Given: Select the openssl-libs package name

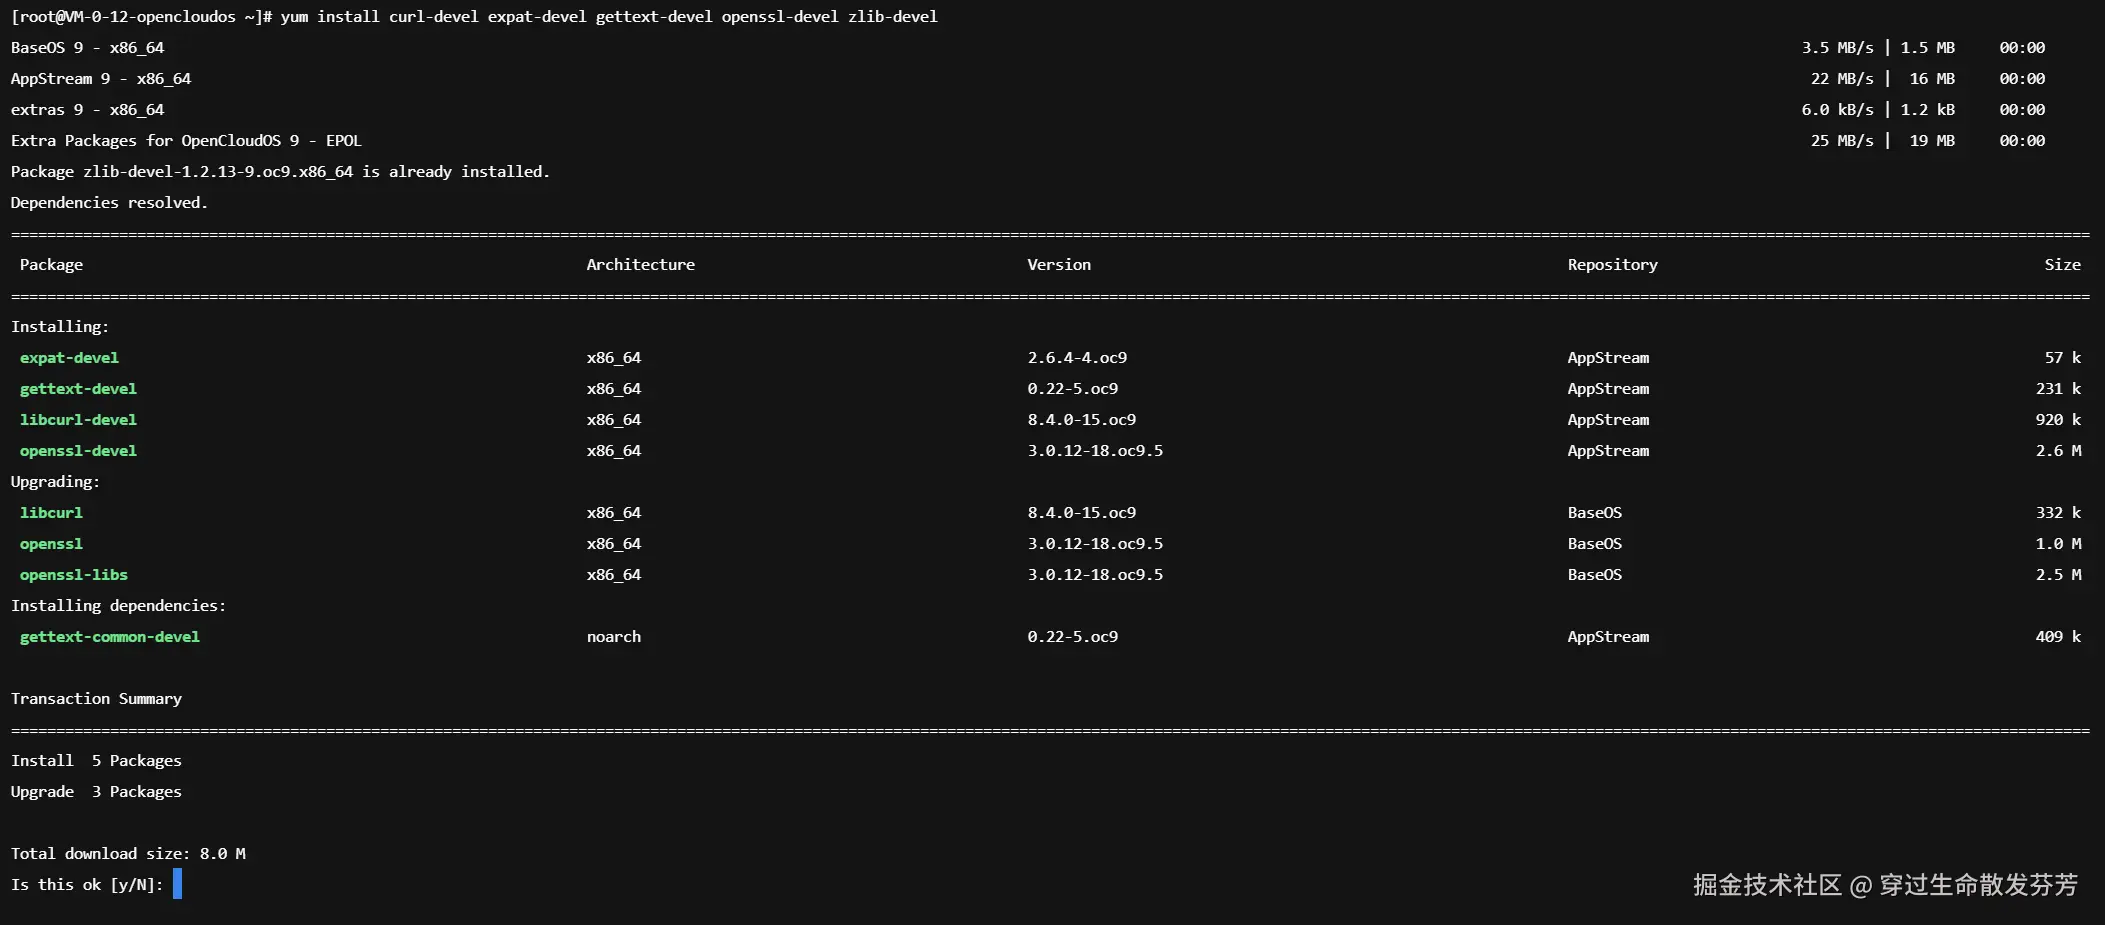Looking at the screenshot, I should pyautogui.click(x=74, y=575).
